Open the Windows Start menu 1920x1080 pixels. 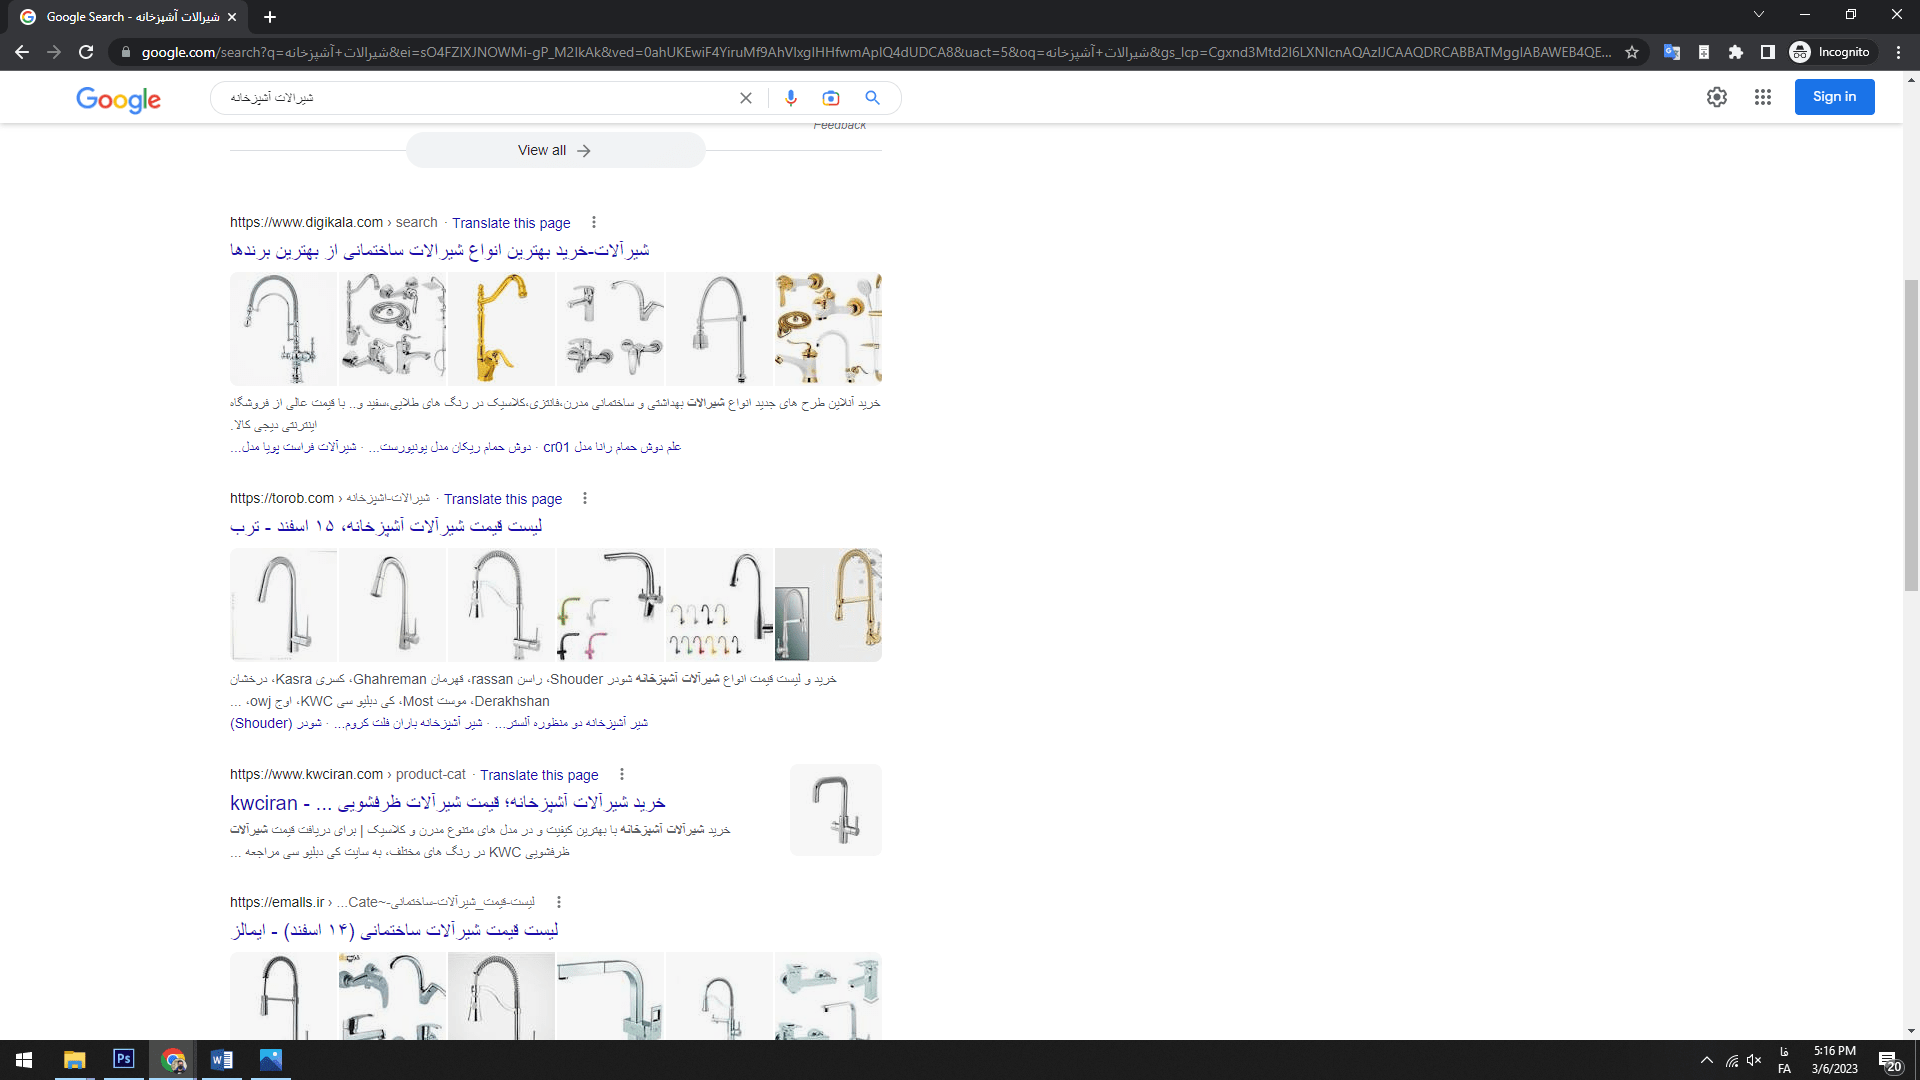[x=24, y=1060]
